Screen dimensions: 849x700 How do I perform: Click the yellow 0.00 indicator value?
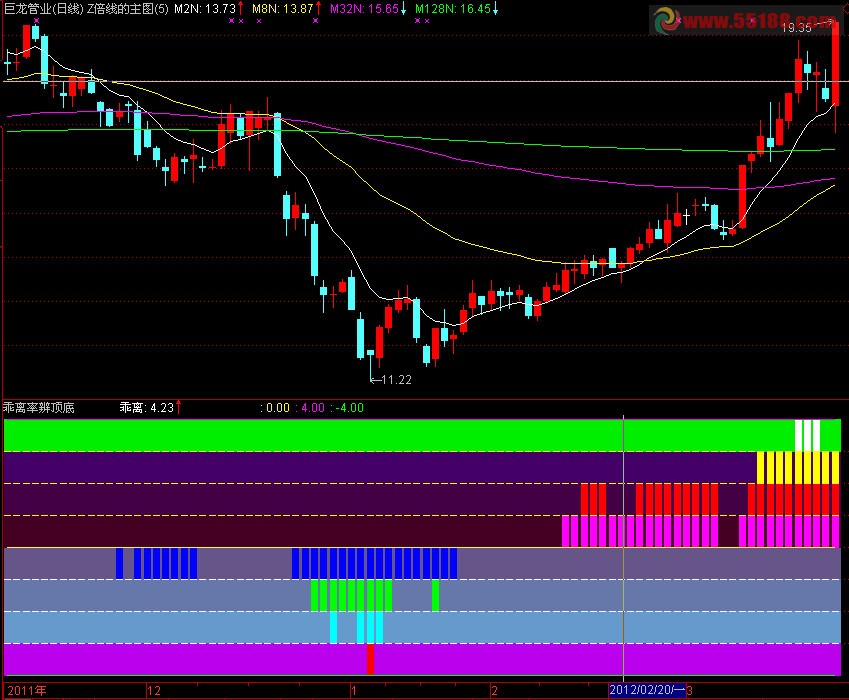[x=278, y=408]
